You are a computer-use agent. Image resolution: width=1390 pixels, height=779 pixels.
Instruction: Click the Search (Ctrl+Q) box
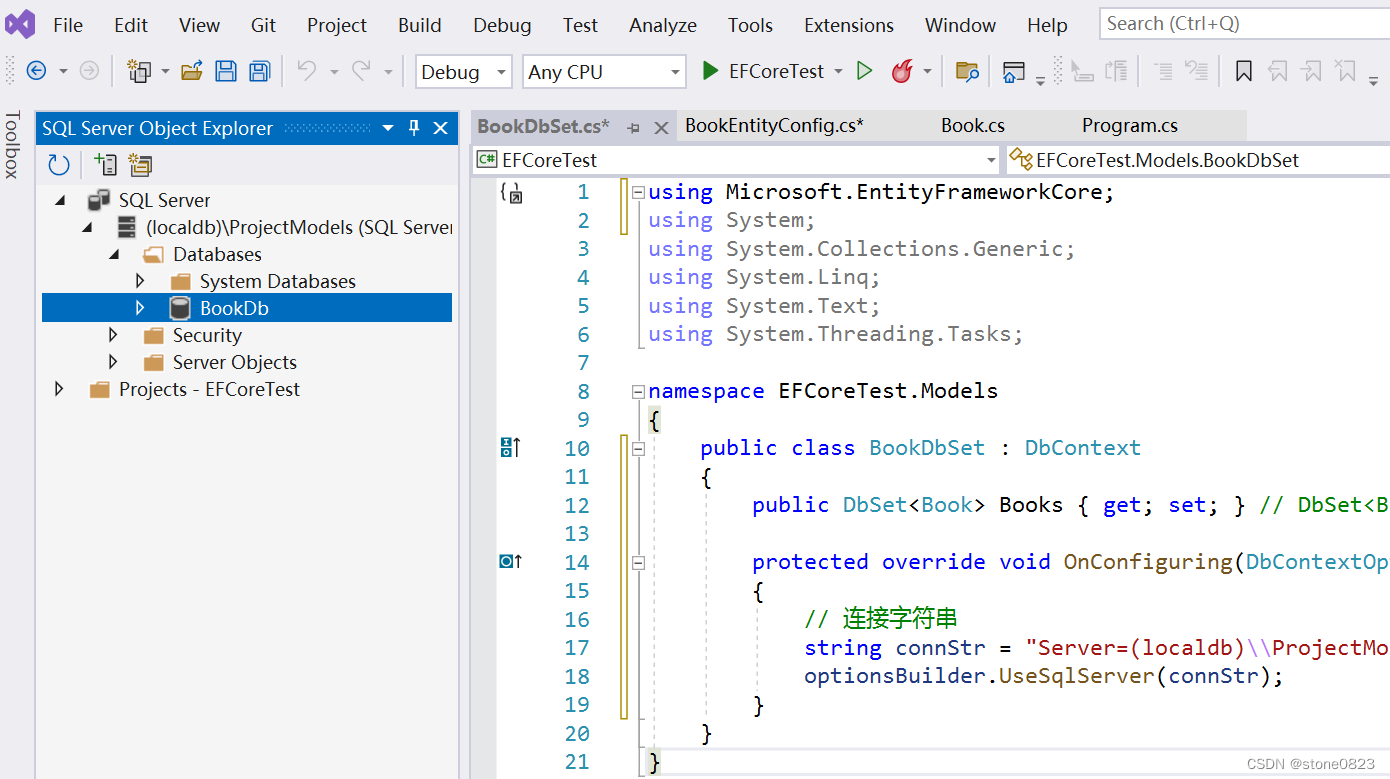(1243, 24)
